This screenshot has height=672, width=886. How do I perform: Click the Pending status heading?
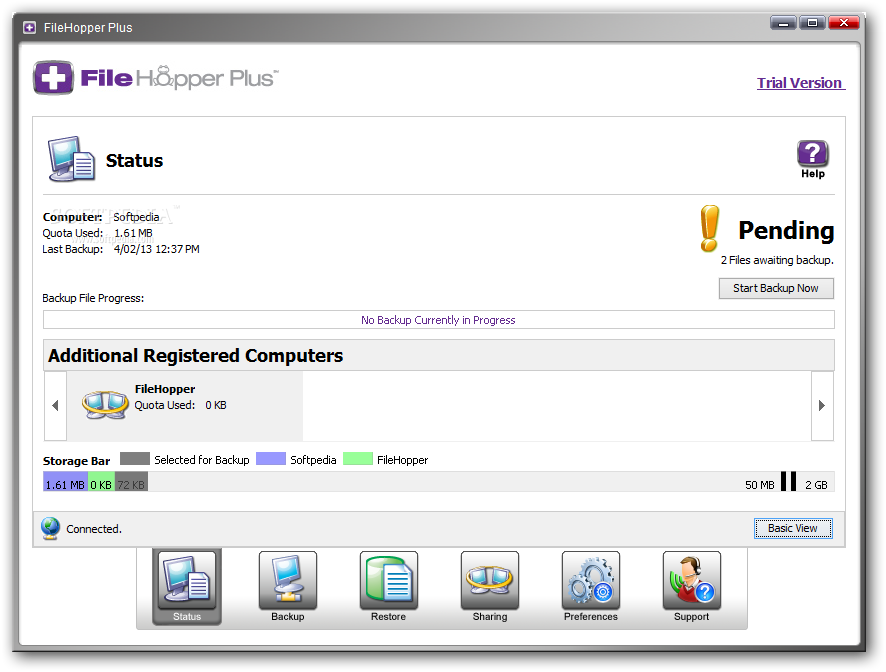[x=786, y=231]
